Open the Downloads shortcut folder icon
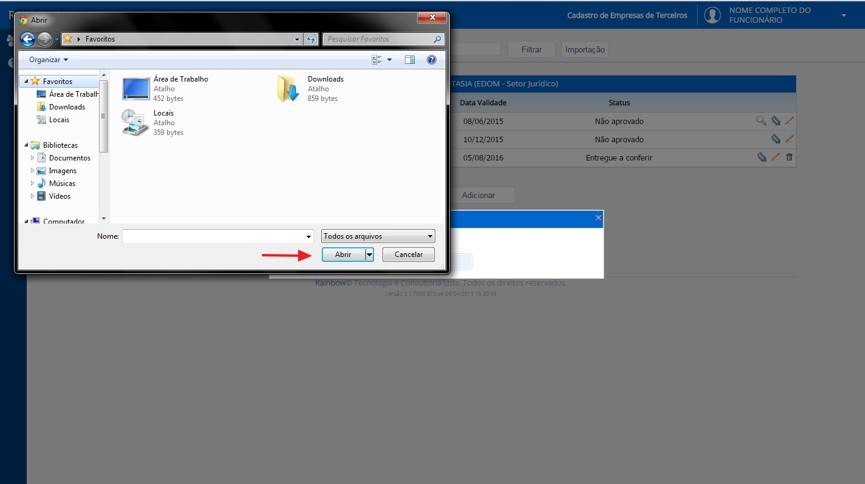865x484 pixels. click(287, 88)
